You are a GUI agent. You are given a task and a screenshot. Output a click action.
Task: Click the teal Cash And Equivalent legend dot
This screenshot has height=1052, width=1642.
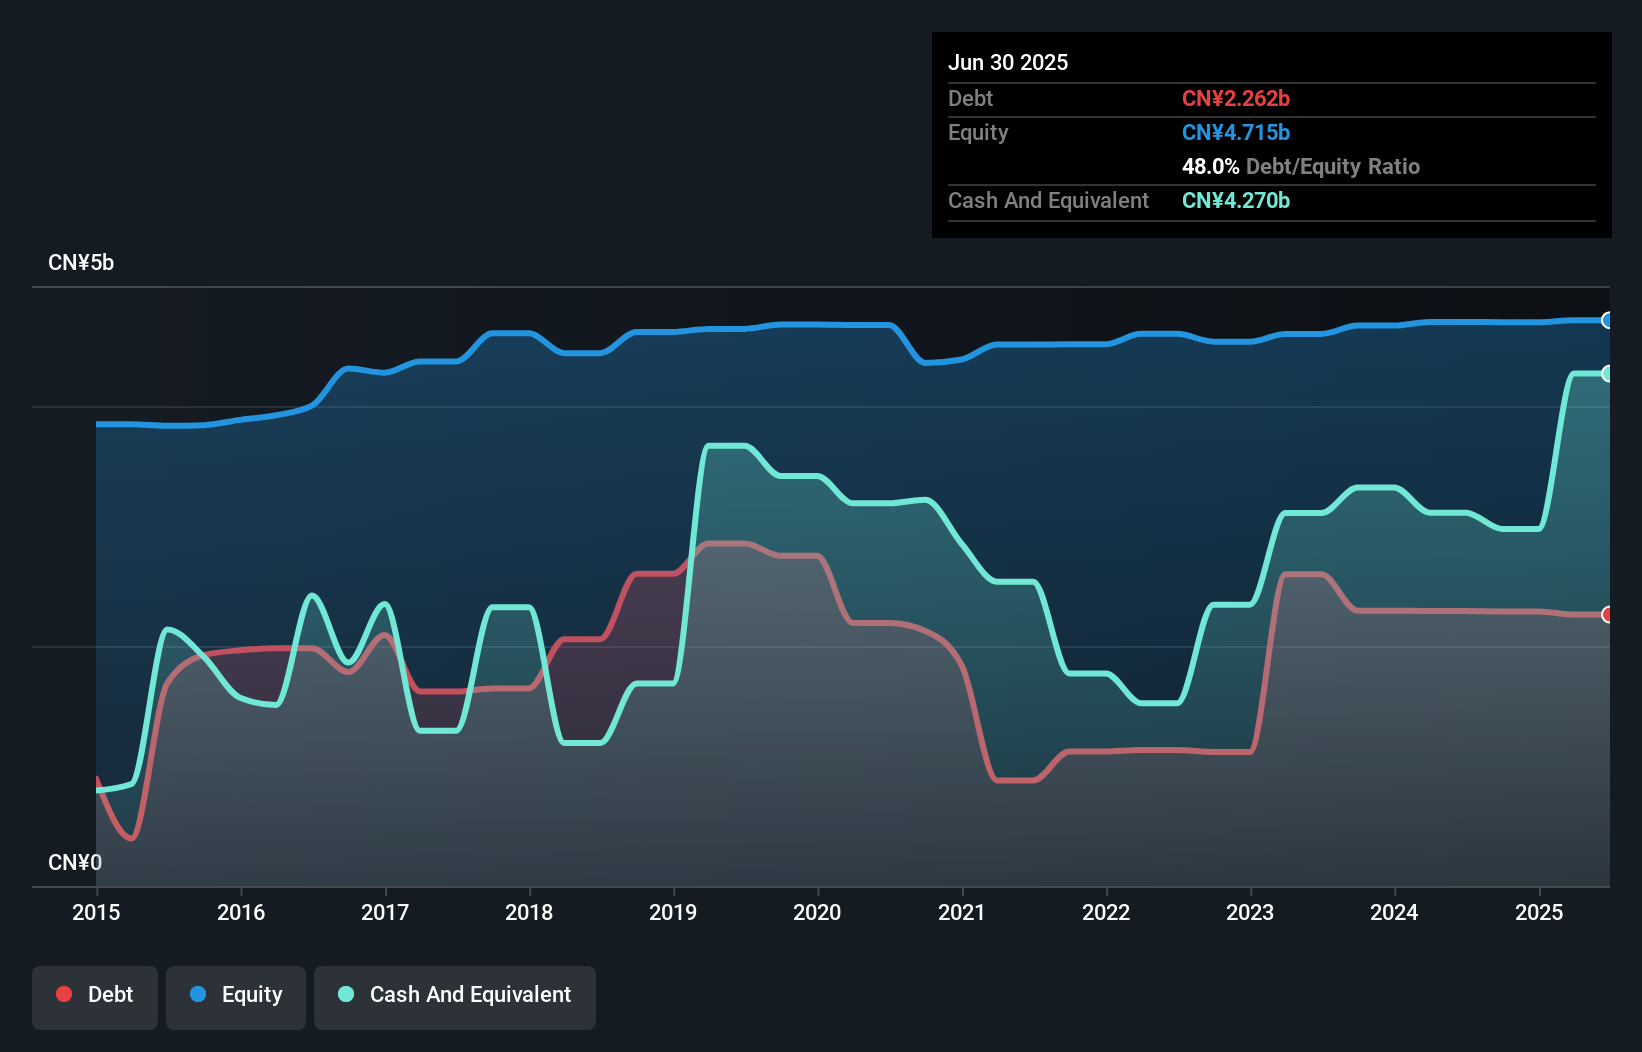[x=345, y=994]
